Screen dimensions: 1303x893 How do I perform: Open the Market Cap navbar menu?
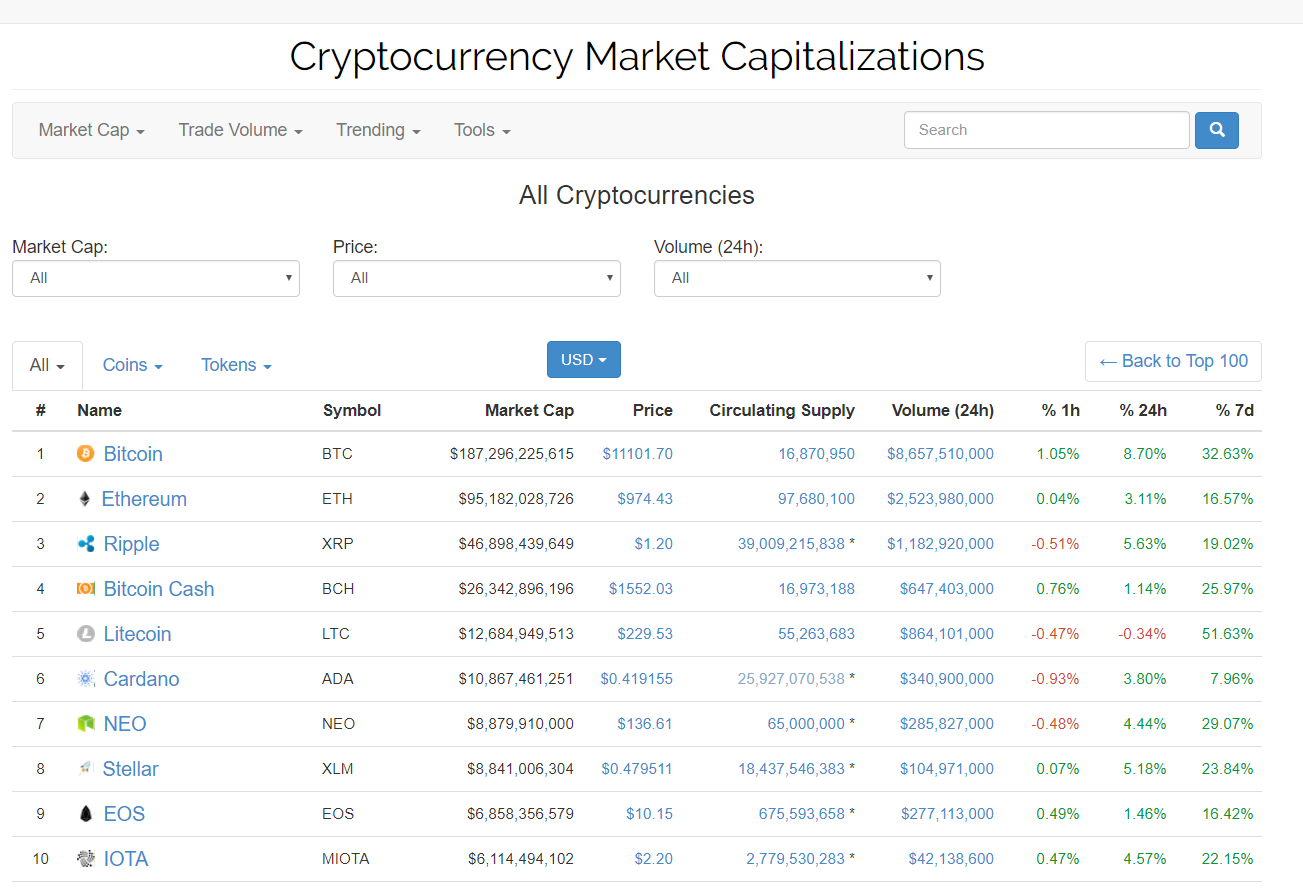(92, 130)
